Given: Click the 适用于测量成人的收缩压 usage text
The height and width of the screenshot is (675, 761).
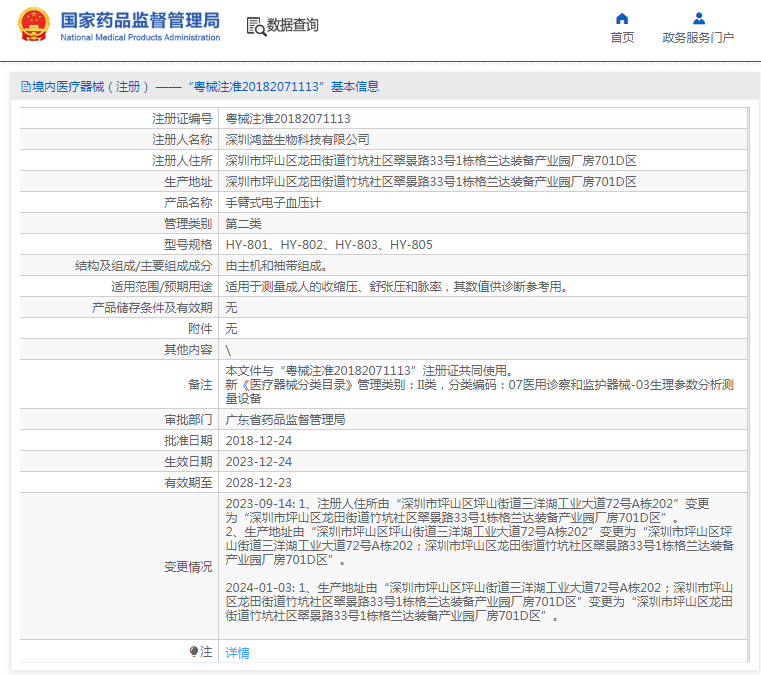Looking at the screenshot, I should (397, 287).
